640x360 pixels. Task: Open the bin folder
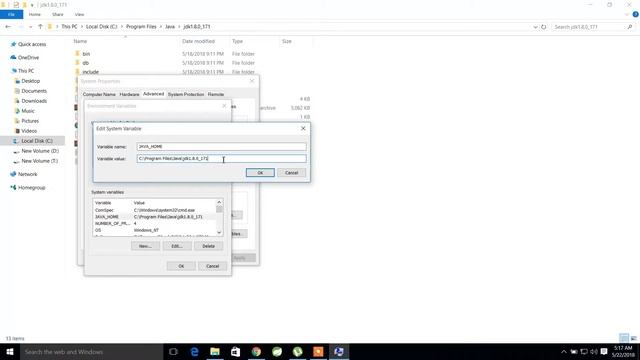86,54
